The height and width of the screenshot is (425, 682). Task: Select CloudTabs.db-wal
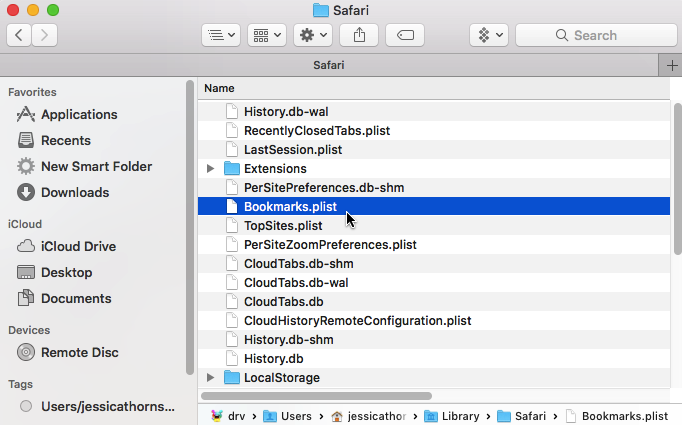434,283
